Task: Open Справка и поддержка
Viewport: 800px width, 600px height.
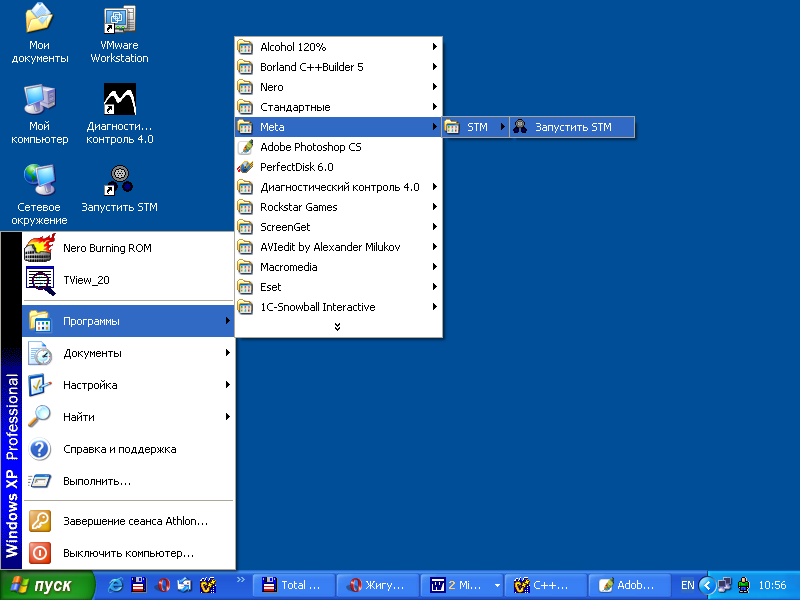Action: [x=129, y=449]
